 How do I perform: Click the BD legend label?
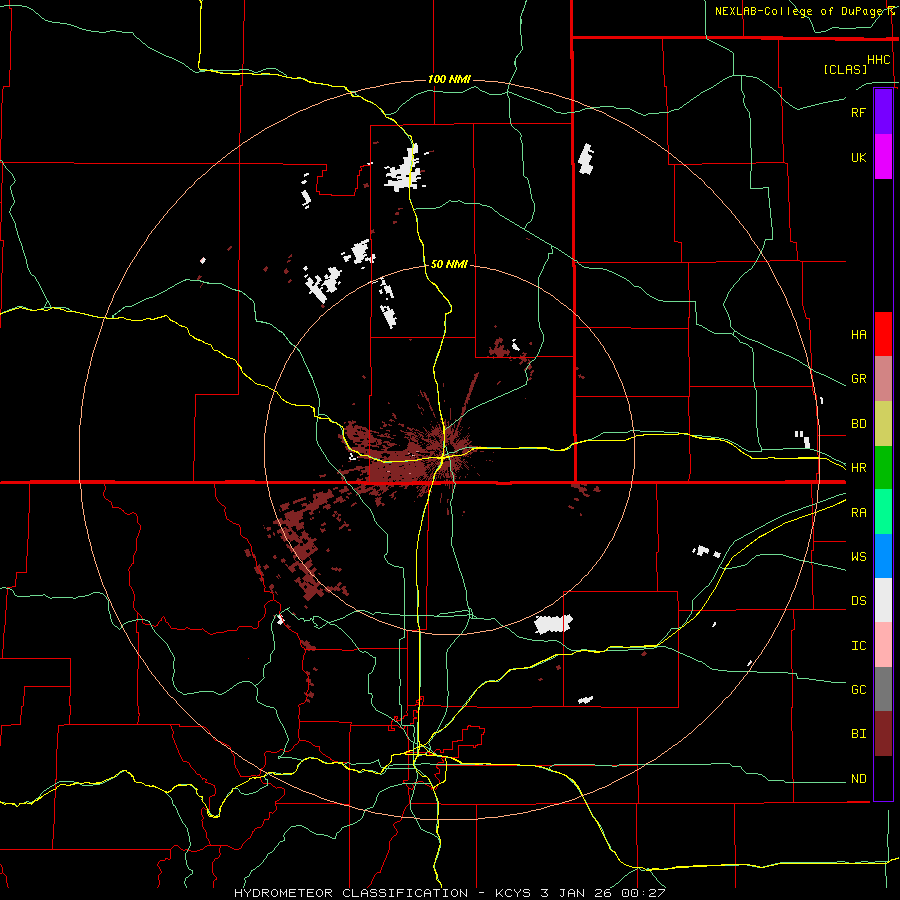[x=859, y=424]
